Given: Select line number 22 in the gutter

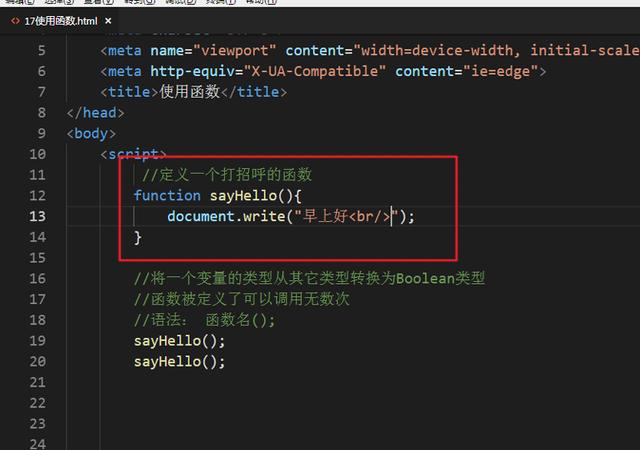Looking at the screenshot, I should point(38,403).
